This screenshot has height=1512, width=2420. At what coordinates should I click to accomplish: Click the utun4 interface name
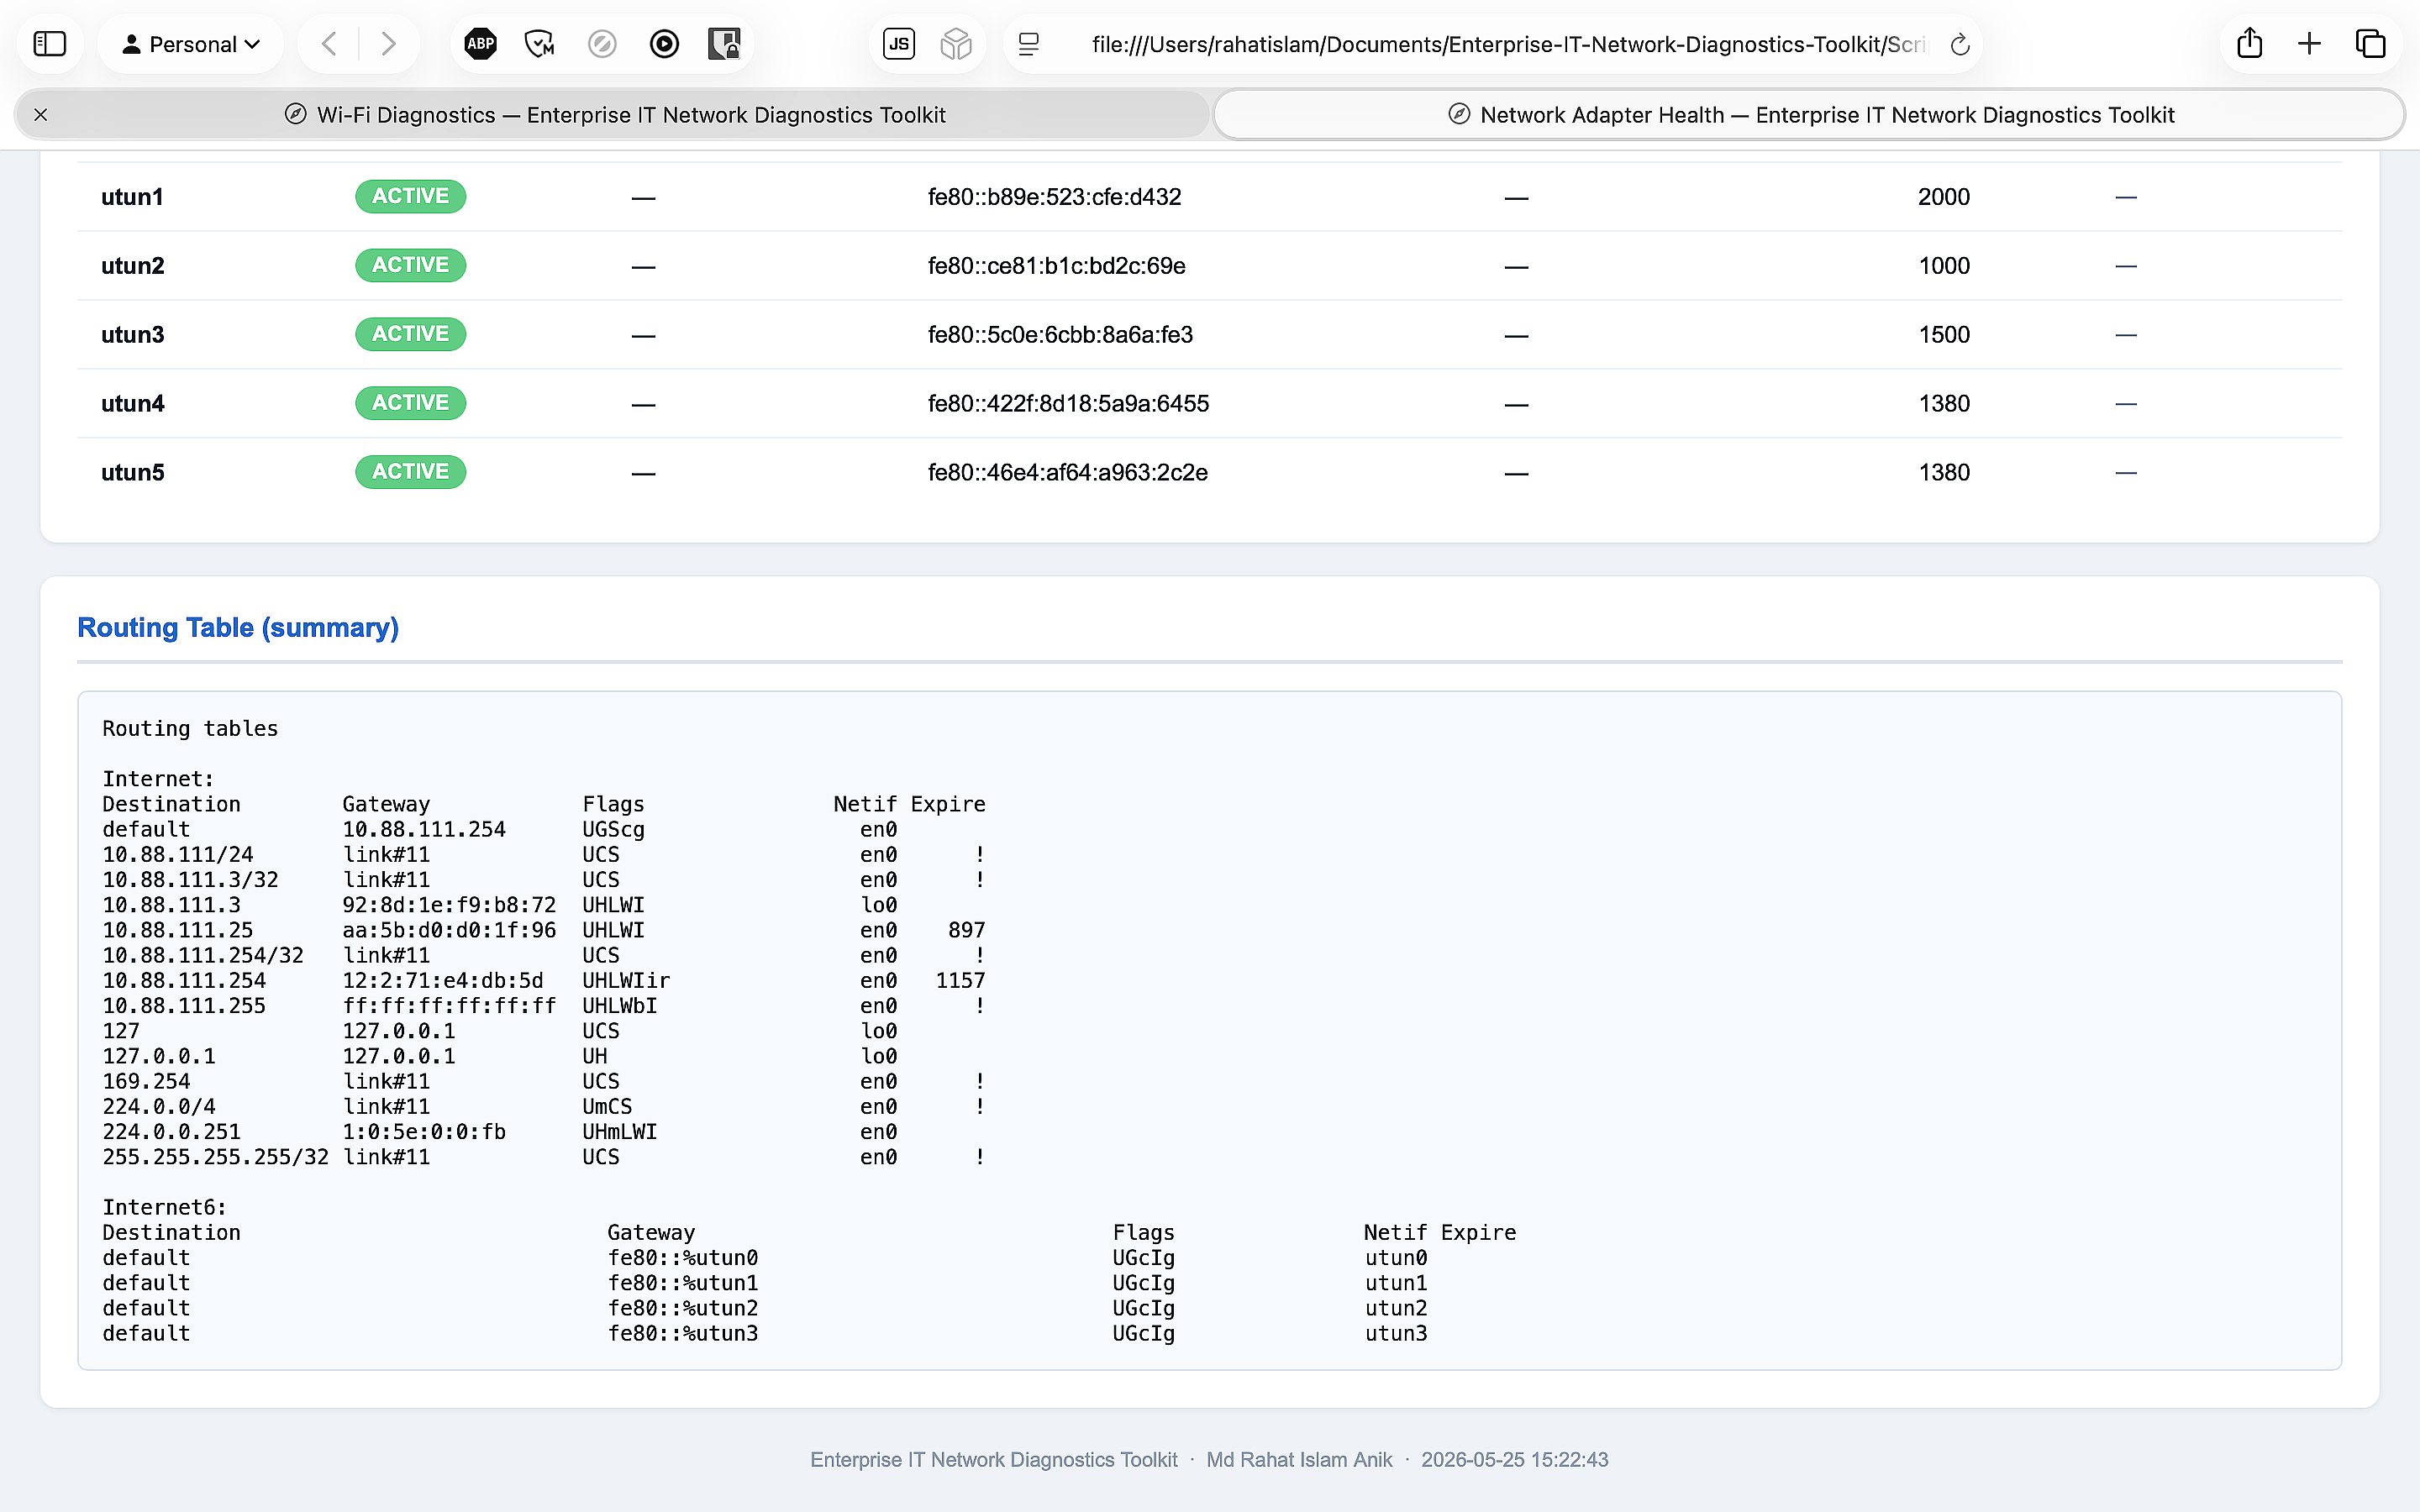[x=132, y=404]
